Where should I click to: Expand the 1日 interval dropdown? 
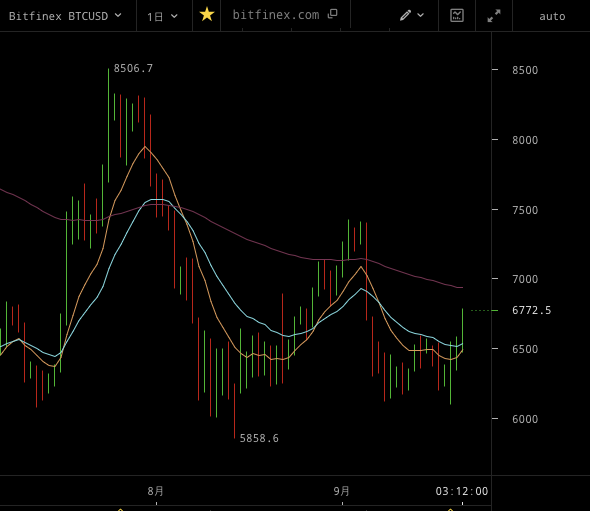click(x=162, y=17)
